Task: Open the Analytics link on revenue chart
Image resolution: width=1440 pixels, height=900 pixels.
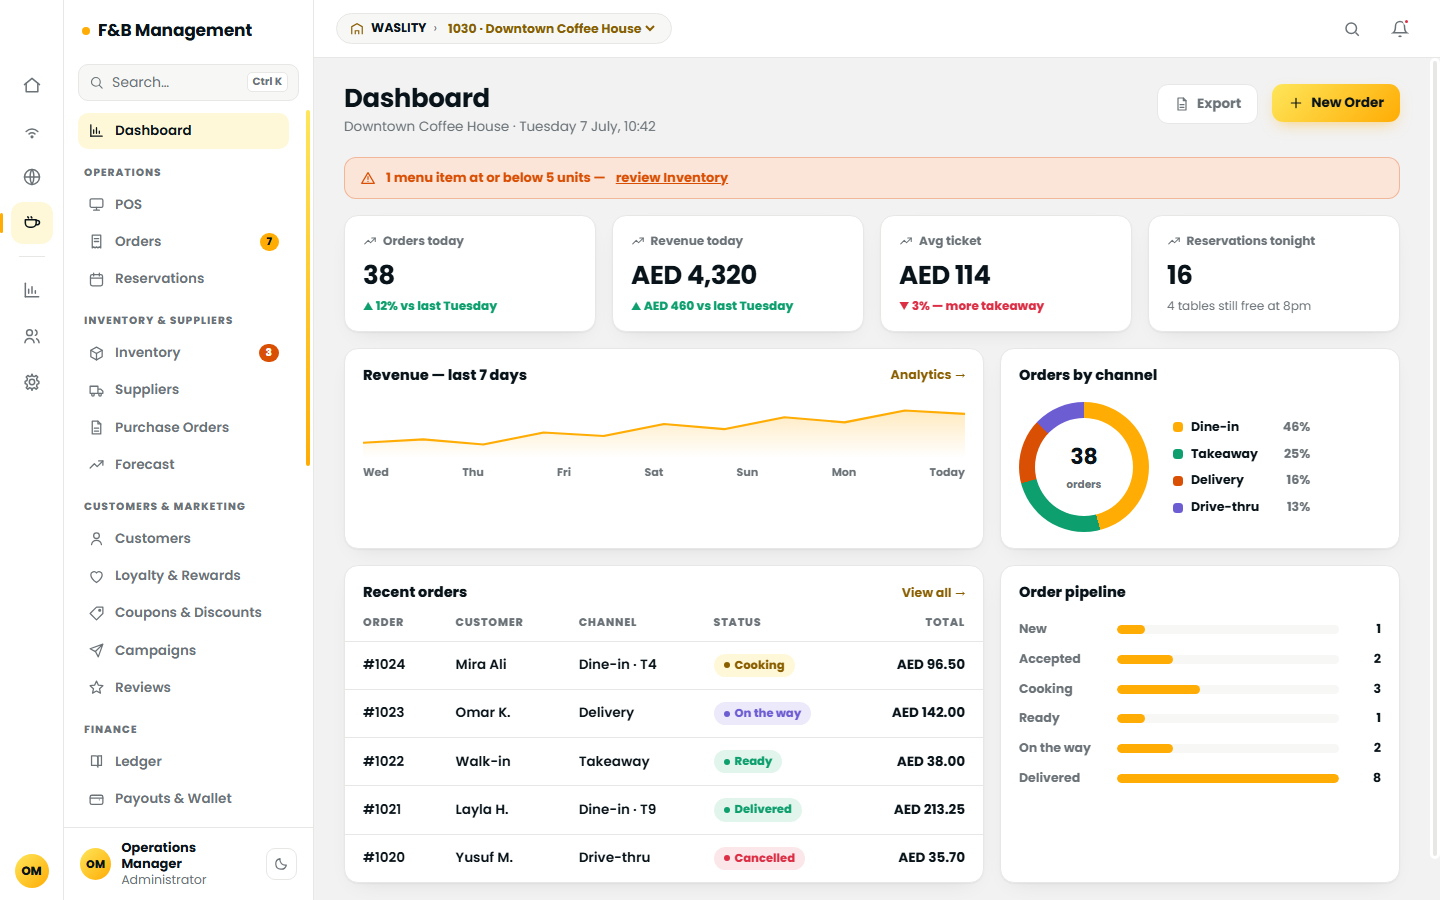Action: (928, 375)
